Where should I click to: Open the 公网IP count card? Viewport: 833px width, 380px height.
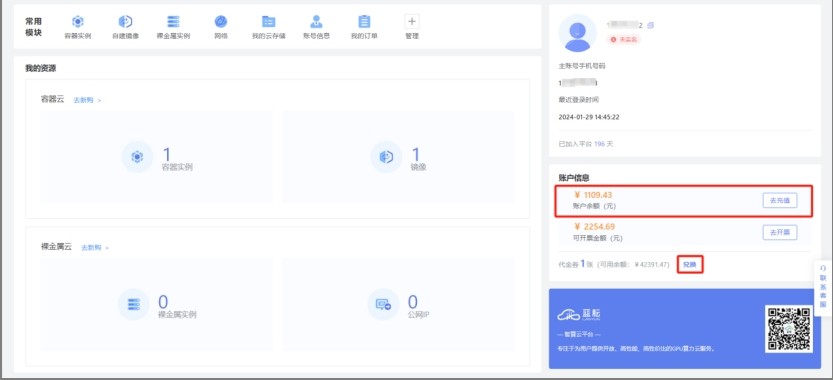398,305
